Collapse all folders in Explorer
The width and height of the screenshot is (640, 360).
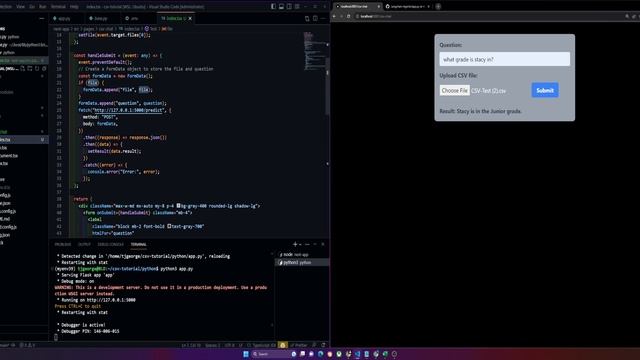[x=44, y=69]
